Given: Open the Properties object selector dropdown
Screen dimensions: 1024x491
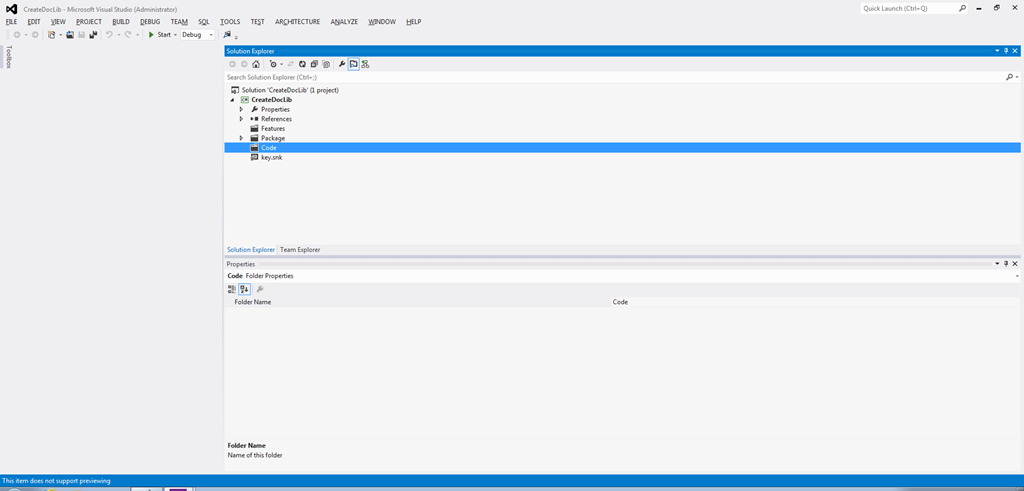Looking at the screenshot, I should [x=1017, y=276].
